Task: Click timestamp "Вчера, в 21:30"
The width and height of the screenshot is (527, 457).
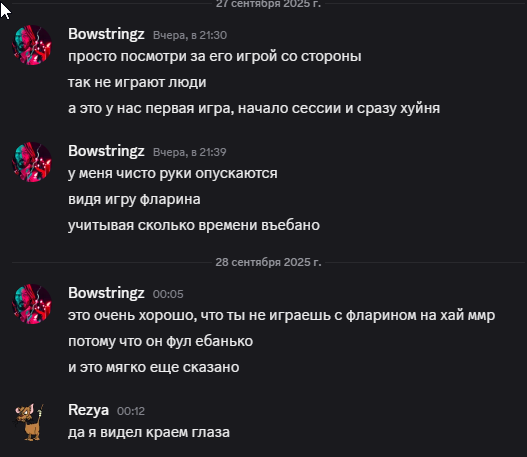Action: [x=190, y=35]
